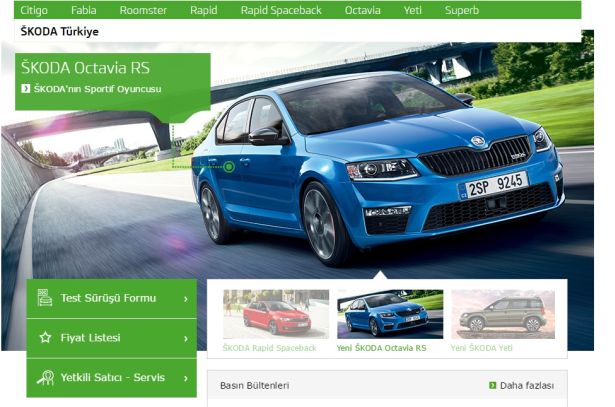The image size is (615, 407).
Task: Click the ŠKODA Octavia RS headline link
Action: 85,68
